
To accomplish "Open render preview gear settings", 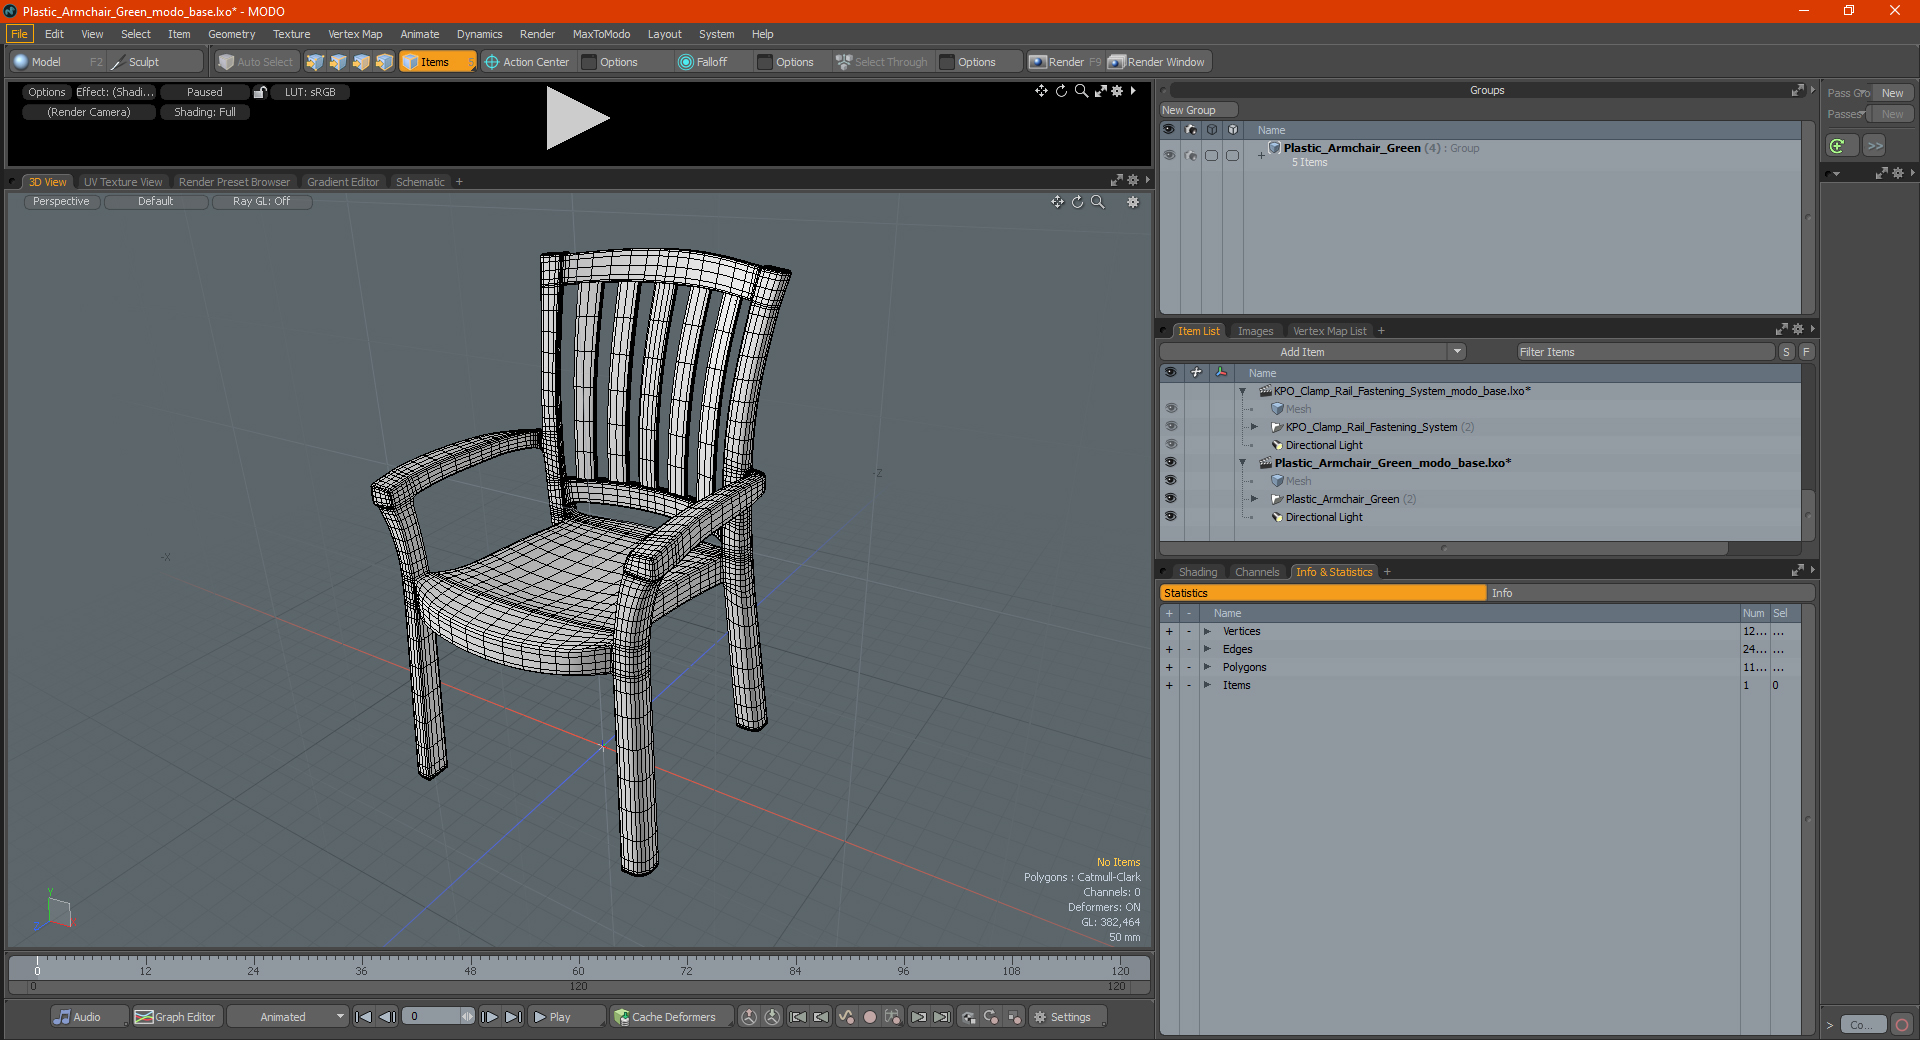I will (x=1118, y=91).
